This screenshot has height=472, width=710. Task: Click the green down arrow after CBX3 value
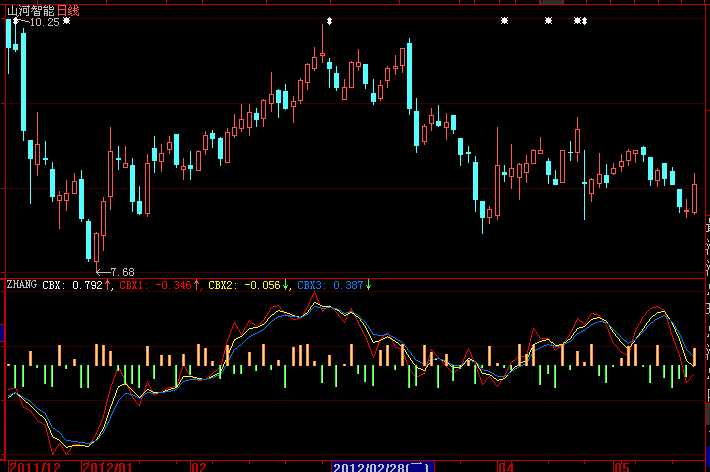click(368, 285)
